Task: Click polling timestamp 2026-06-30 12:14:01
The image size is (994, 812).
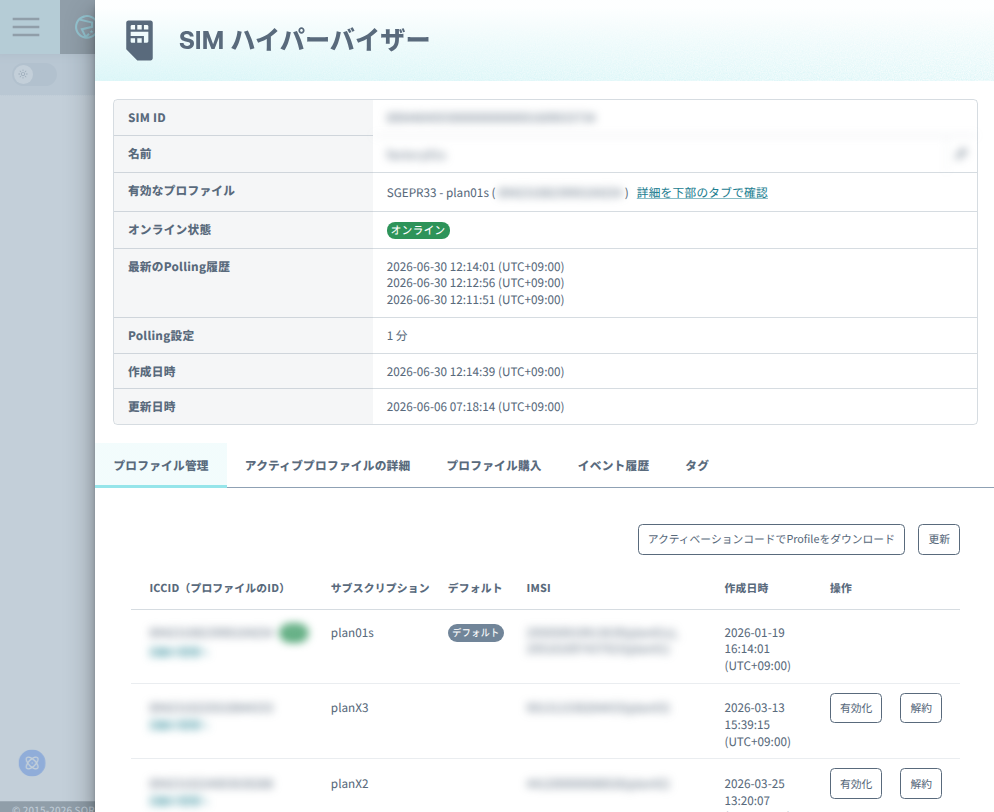Action: (x=475, y=267)
